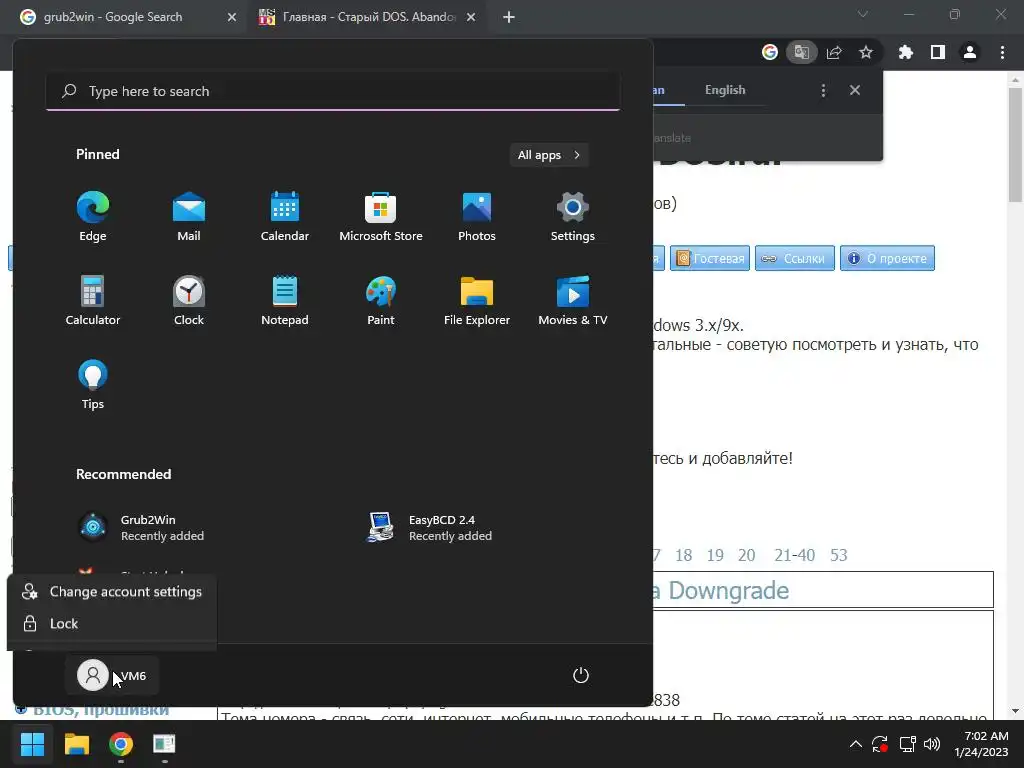
Task: Open recommended Grub2Win item
Action: (140, 528)
